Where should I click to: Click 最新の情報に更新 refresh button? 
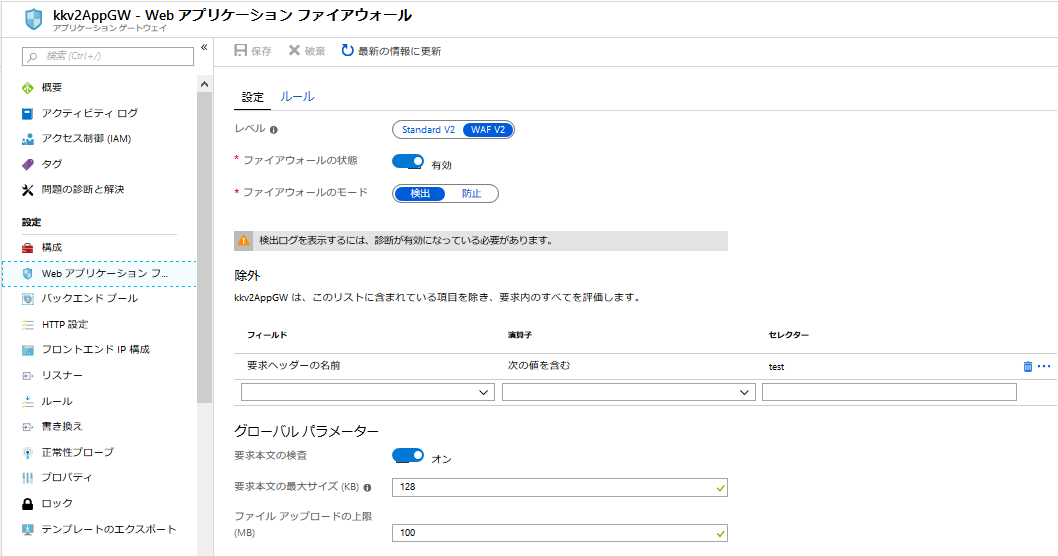[x=391, y=51]
